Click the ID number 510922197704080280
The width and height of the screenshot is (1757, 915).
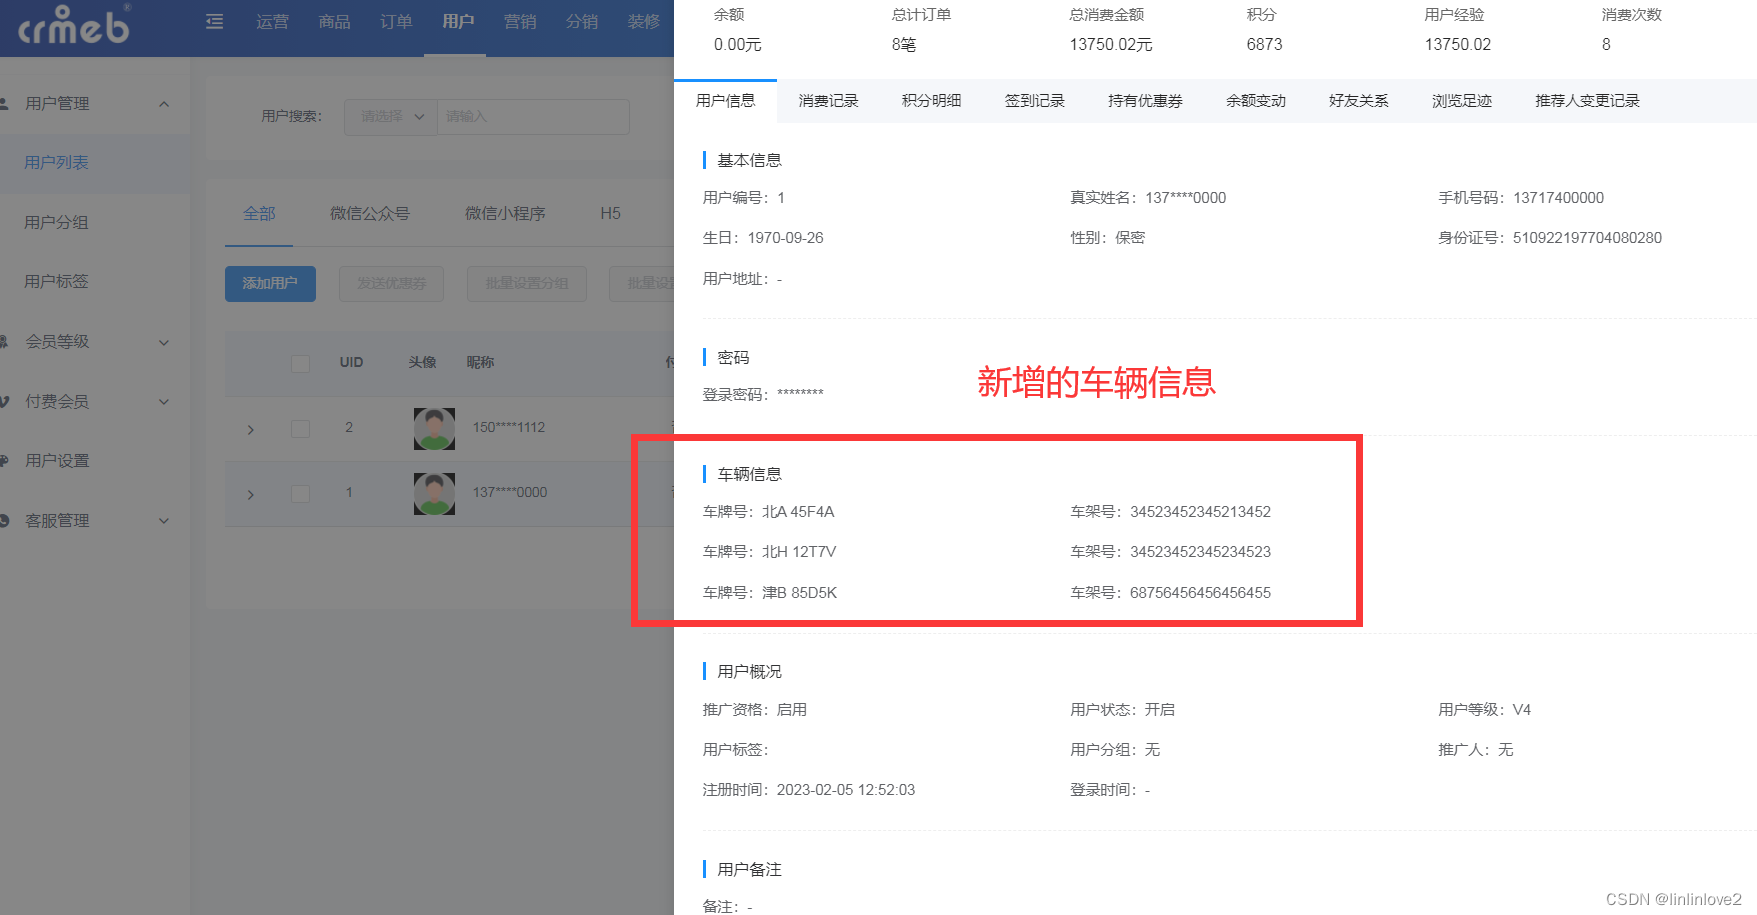1587,238
